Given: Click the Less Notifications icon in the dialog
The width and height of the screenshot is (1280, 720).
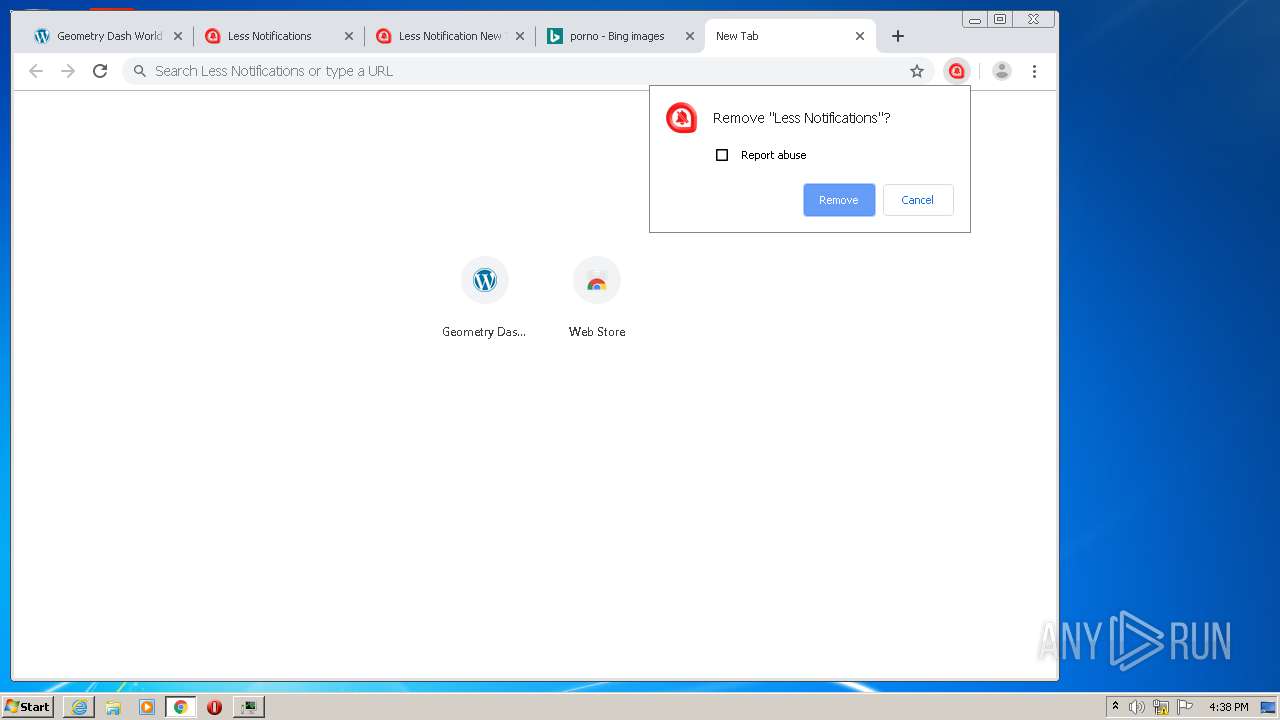Looking at the screenshot, I should pos(682,118).
